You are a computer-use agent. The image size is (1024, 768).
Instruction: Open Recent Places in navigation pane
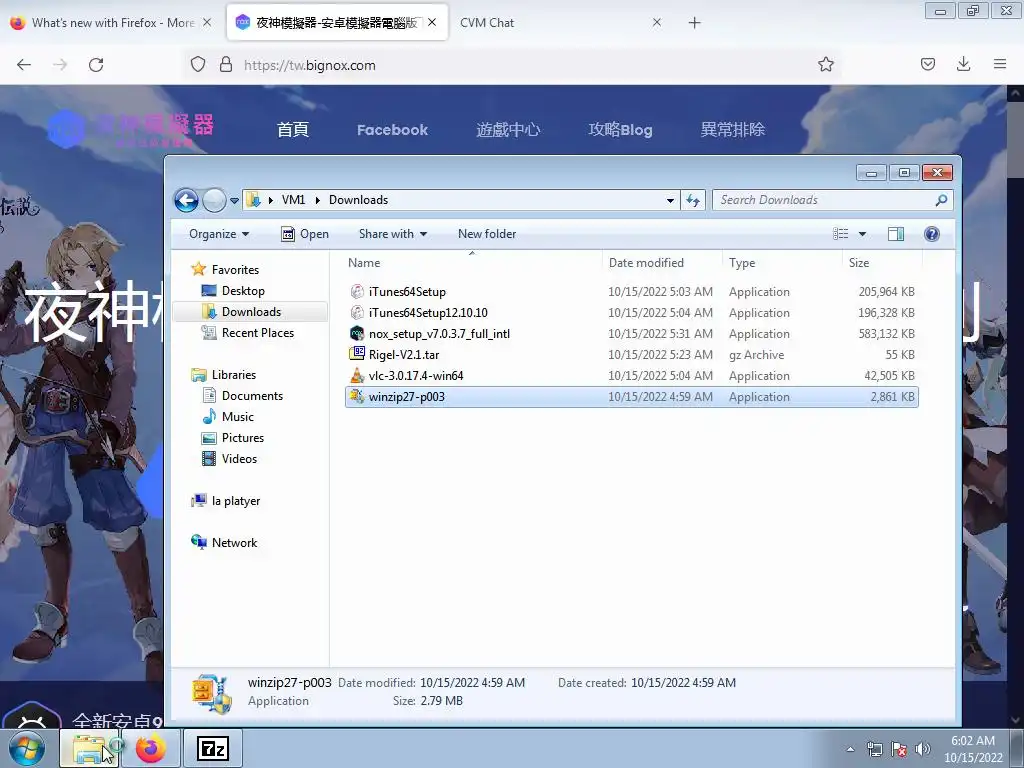[257, 332]
